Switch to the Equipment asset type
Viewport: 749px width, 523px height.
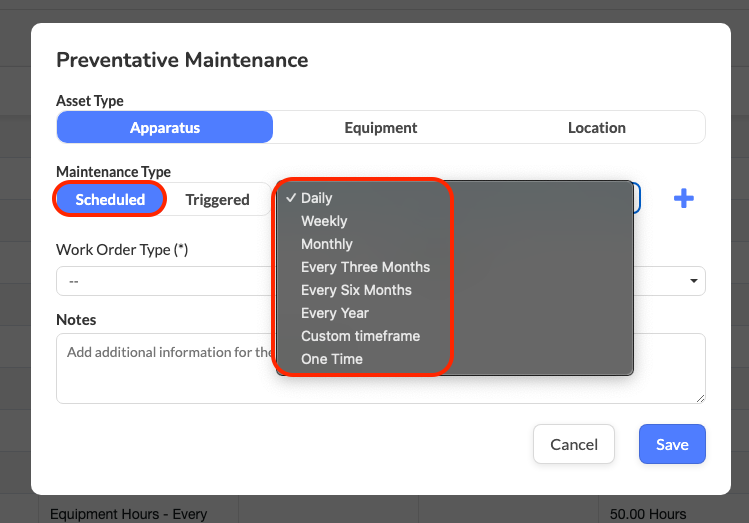[x=380, y=127]
